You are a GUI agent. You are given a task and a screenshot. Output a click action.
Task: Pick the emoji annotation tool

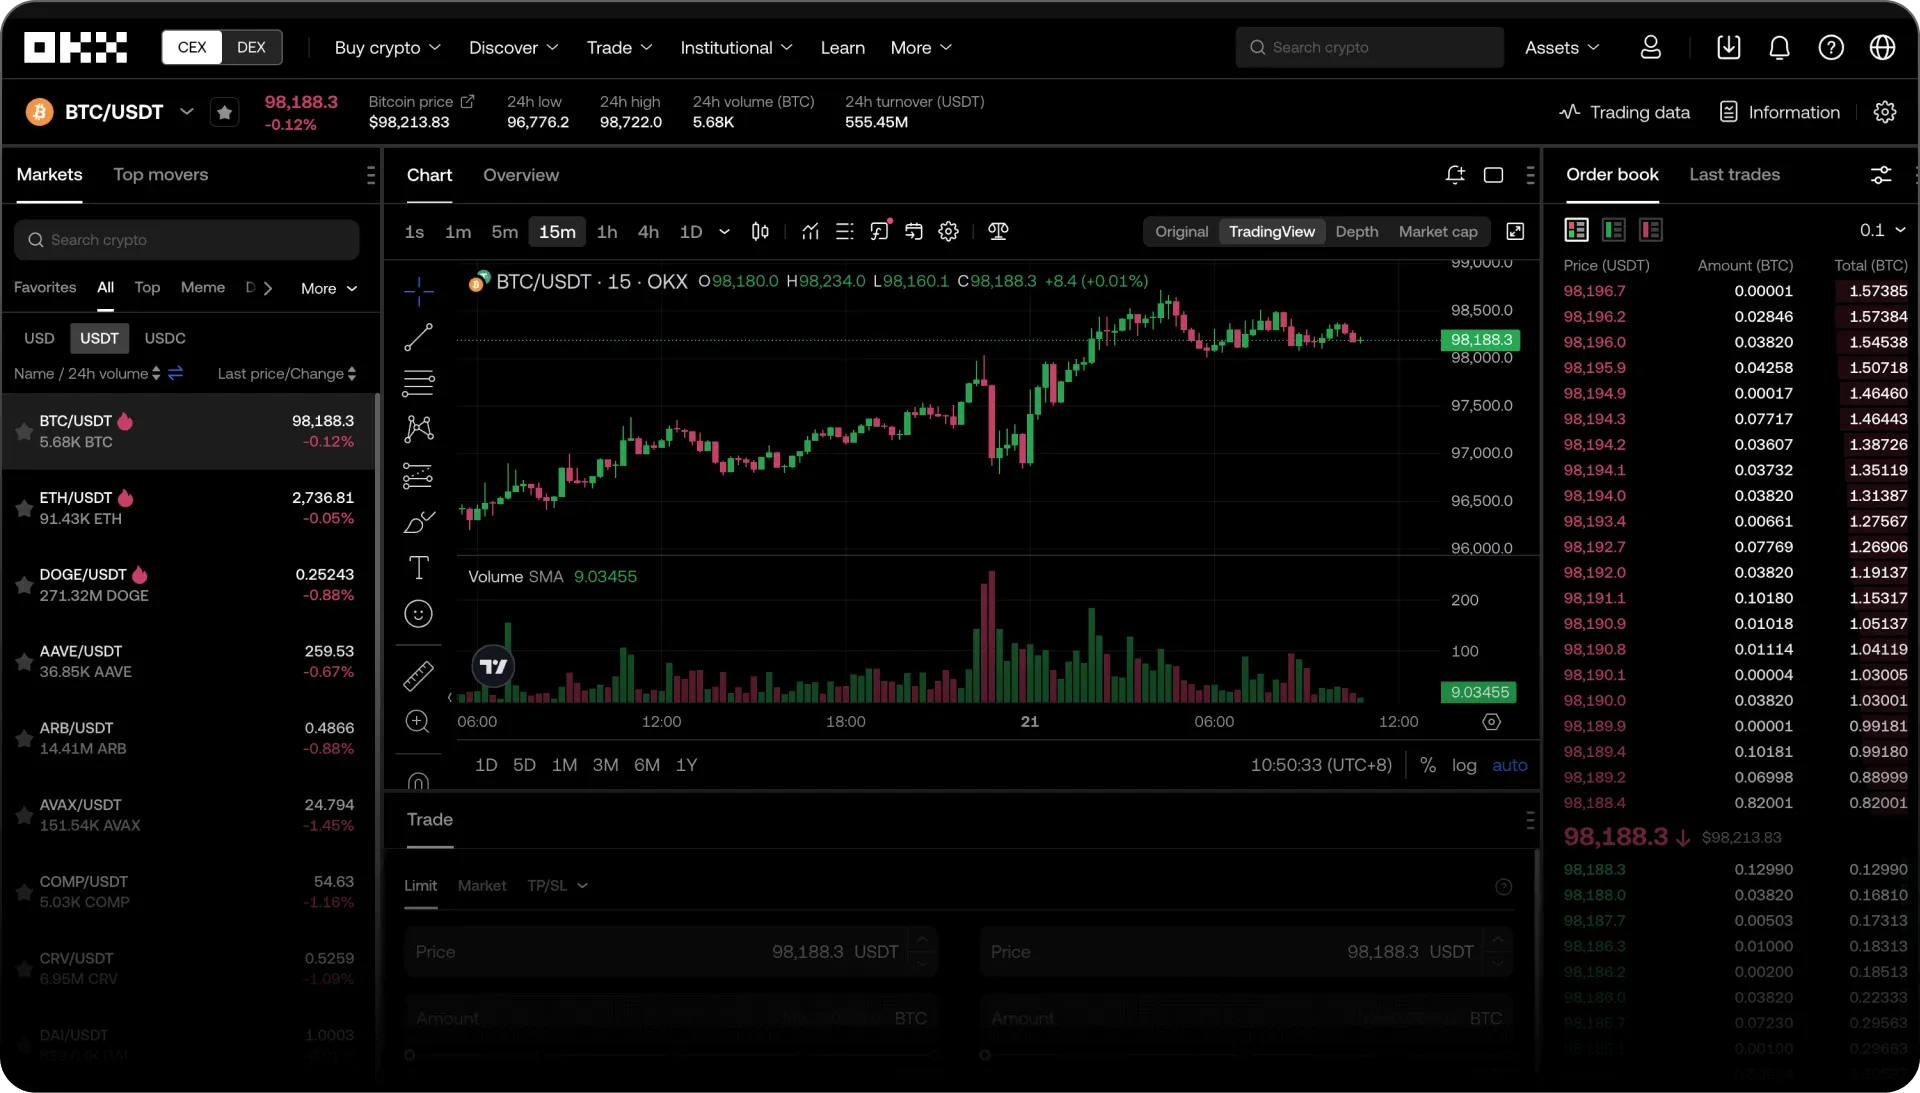pyautogui.click(x=418, y=613)
